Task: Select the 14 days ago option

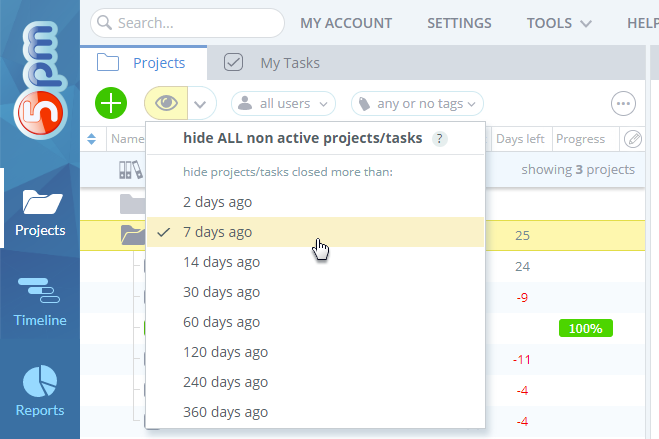Action: (x=221, y=262)
